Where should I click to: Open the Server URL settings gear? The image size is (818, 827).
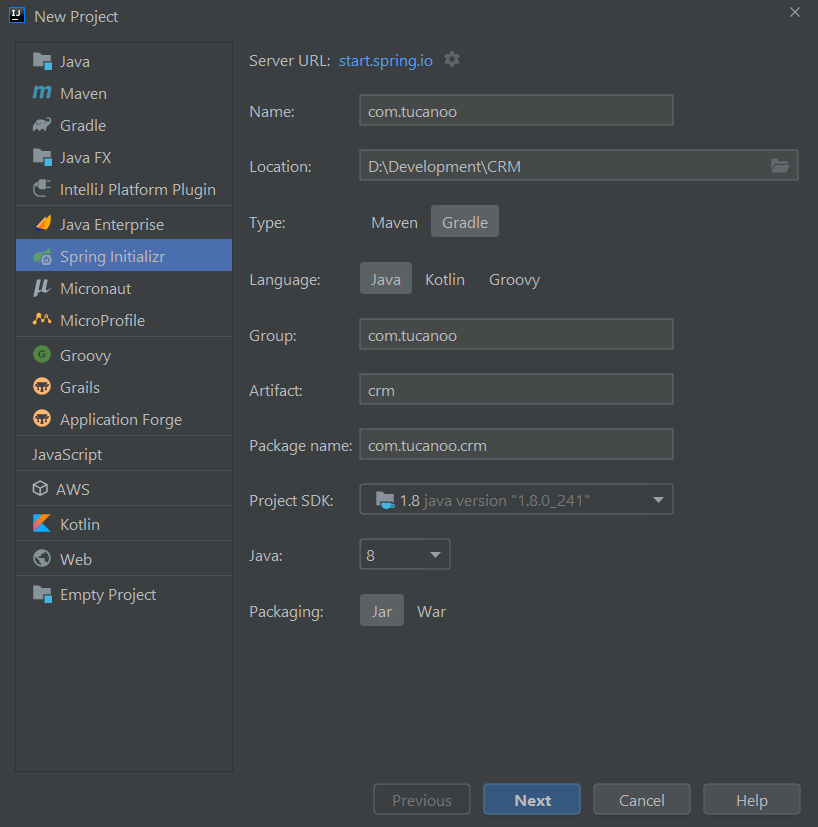point(452,59)
